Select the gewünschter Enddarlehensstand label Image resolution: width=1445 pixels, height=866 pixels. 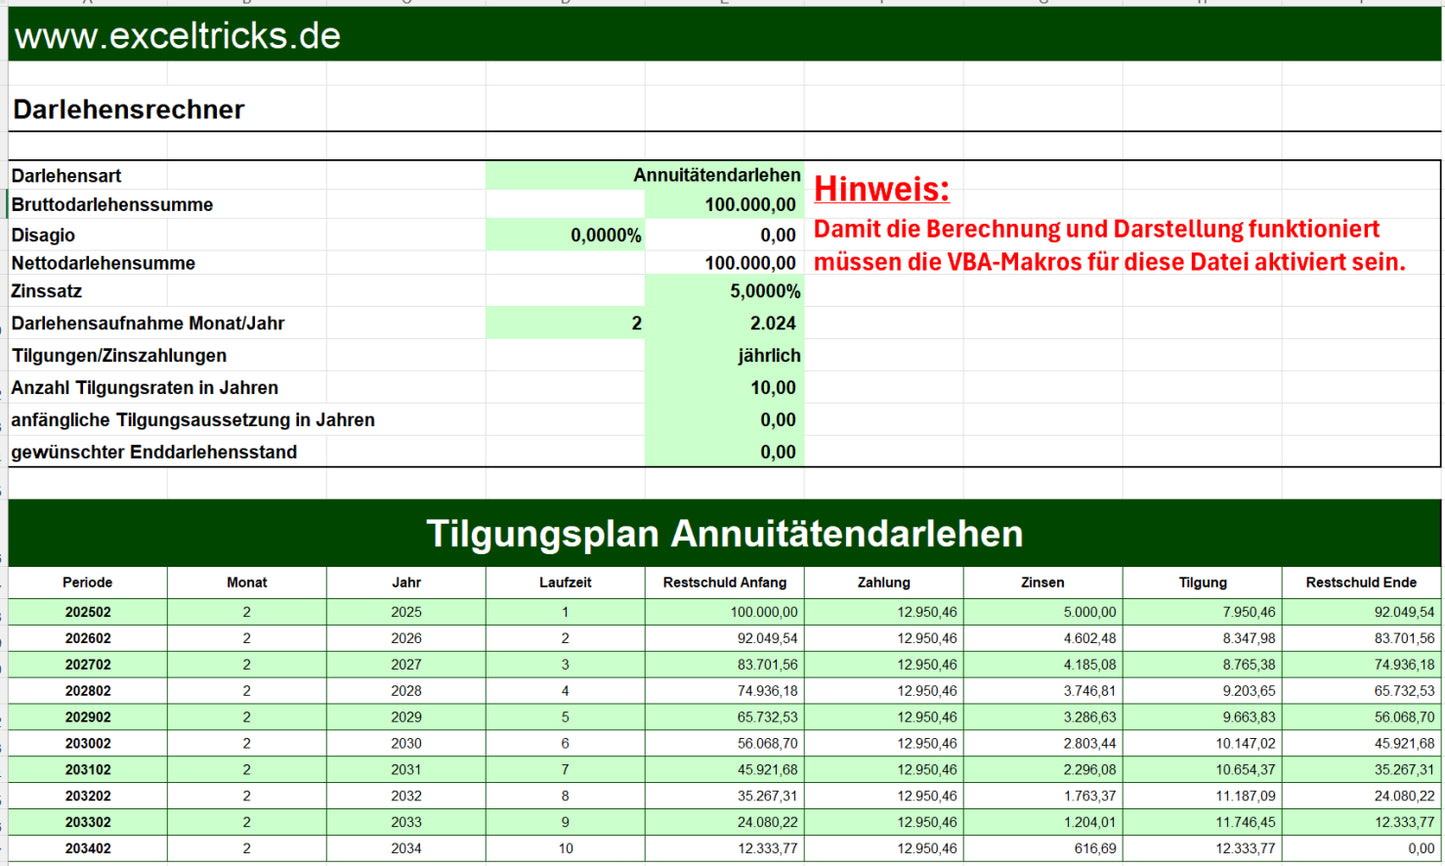pos(154,452)
